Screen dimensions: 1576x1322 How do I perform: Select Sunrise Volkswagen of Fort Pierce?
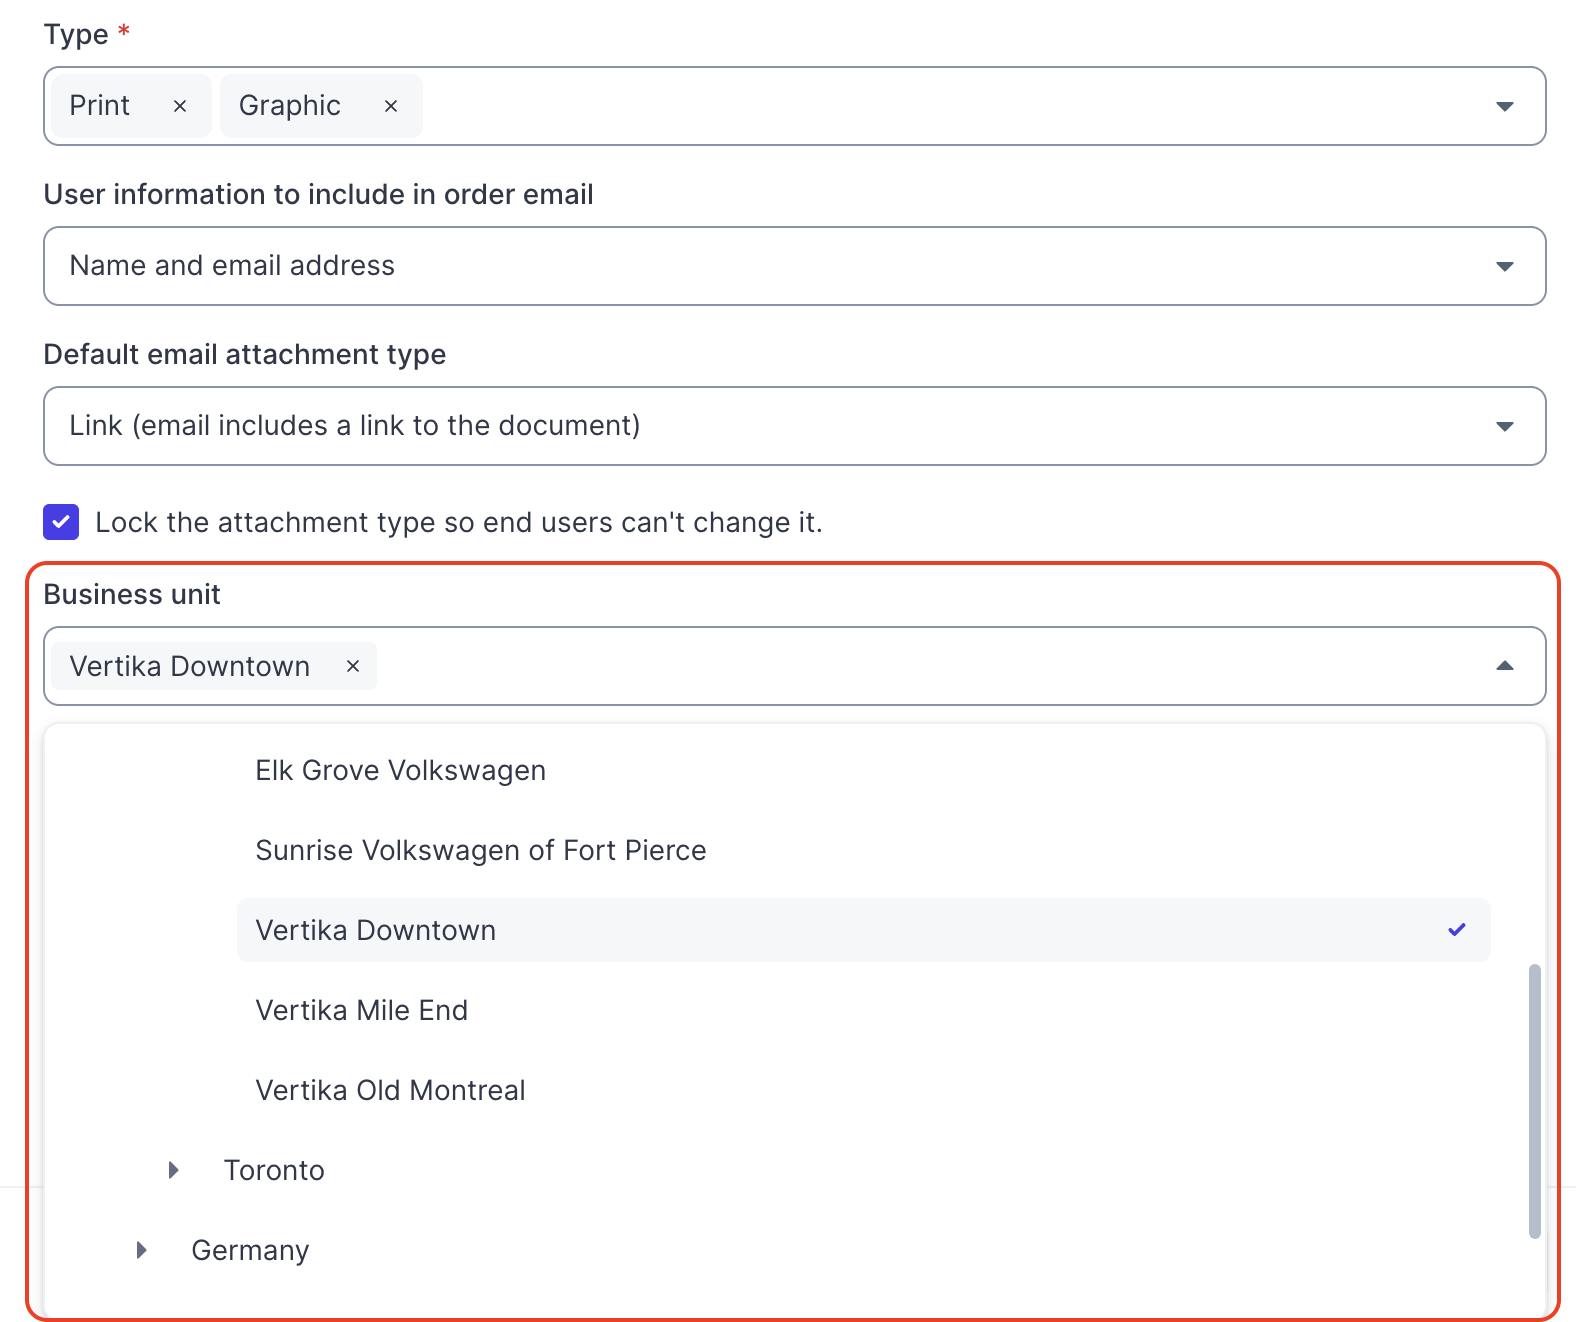(864, 850)
